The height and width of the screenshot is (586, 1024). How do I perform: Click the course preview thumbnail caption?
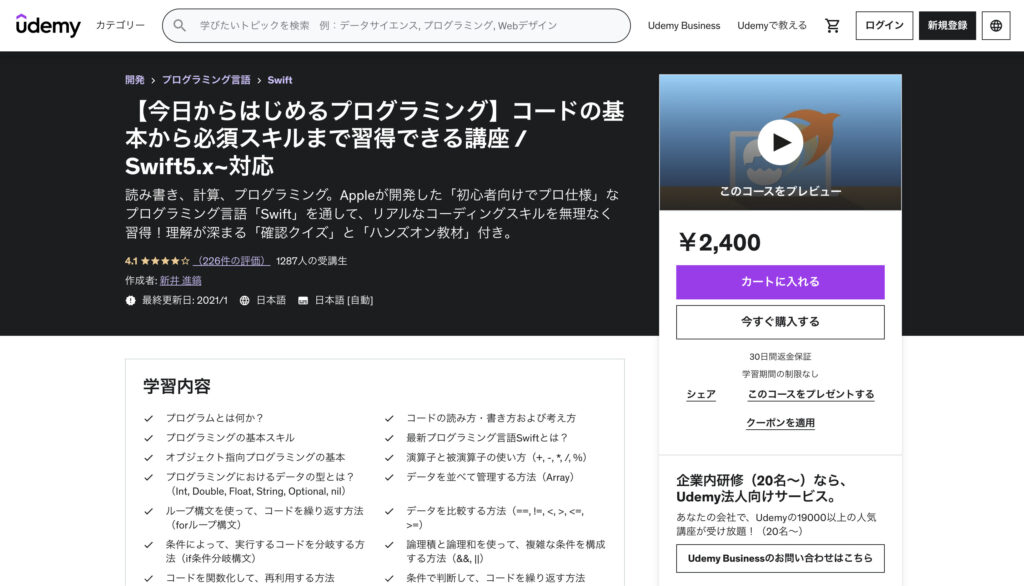(780, 191)
